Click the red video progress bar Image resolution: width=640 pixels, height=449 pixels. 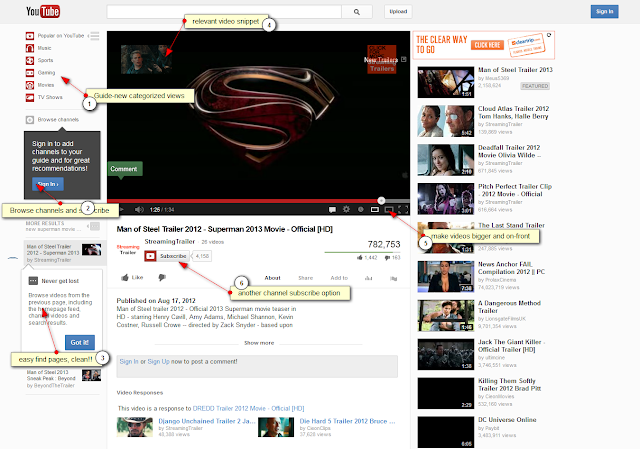click(244, 201)
